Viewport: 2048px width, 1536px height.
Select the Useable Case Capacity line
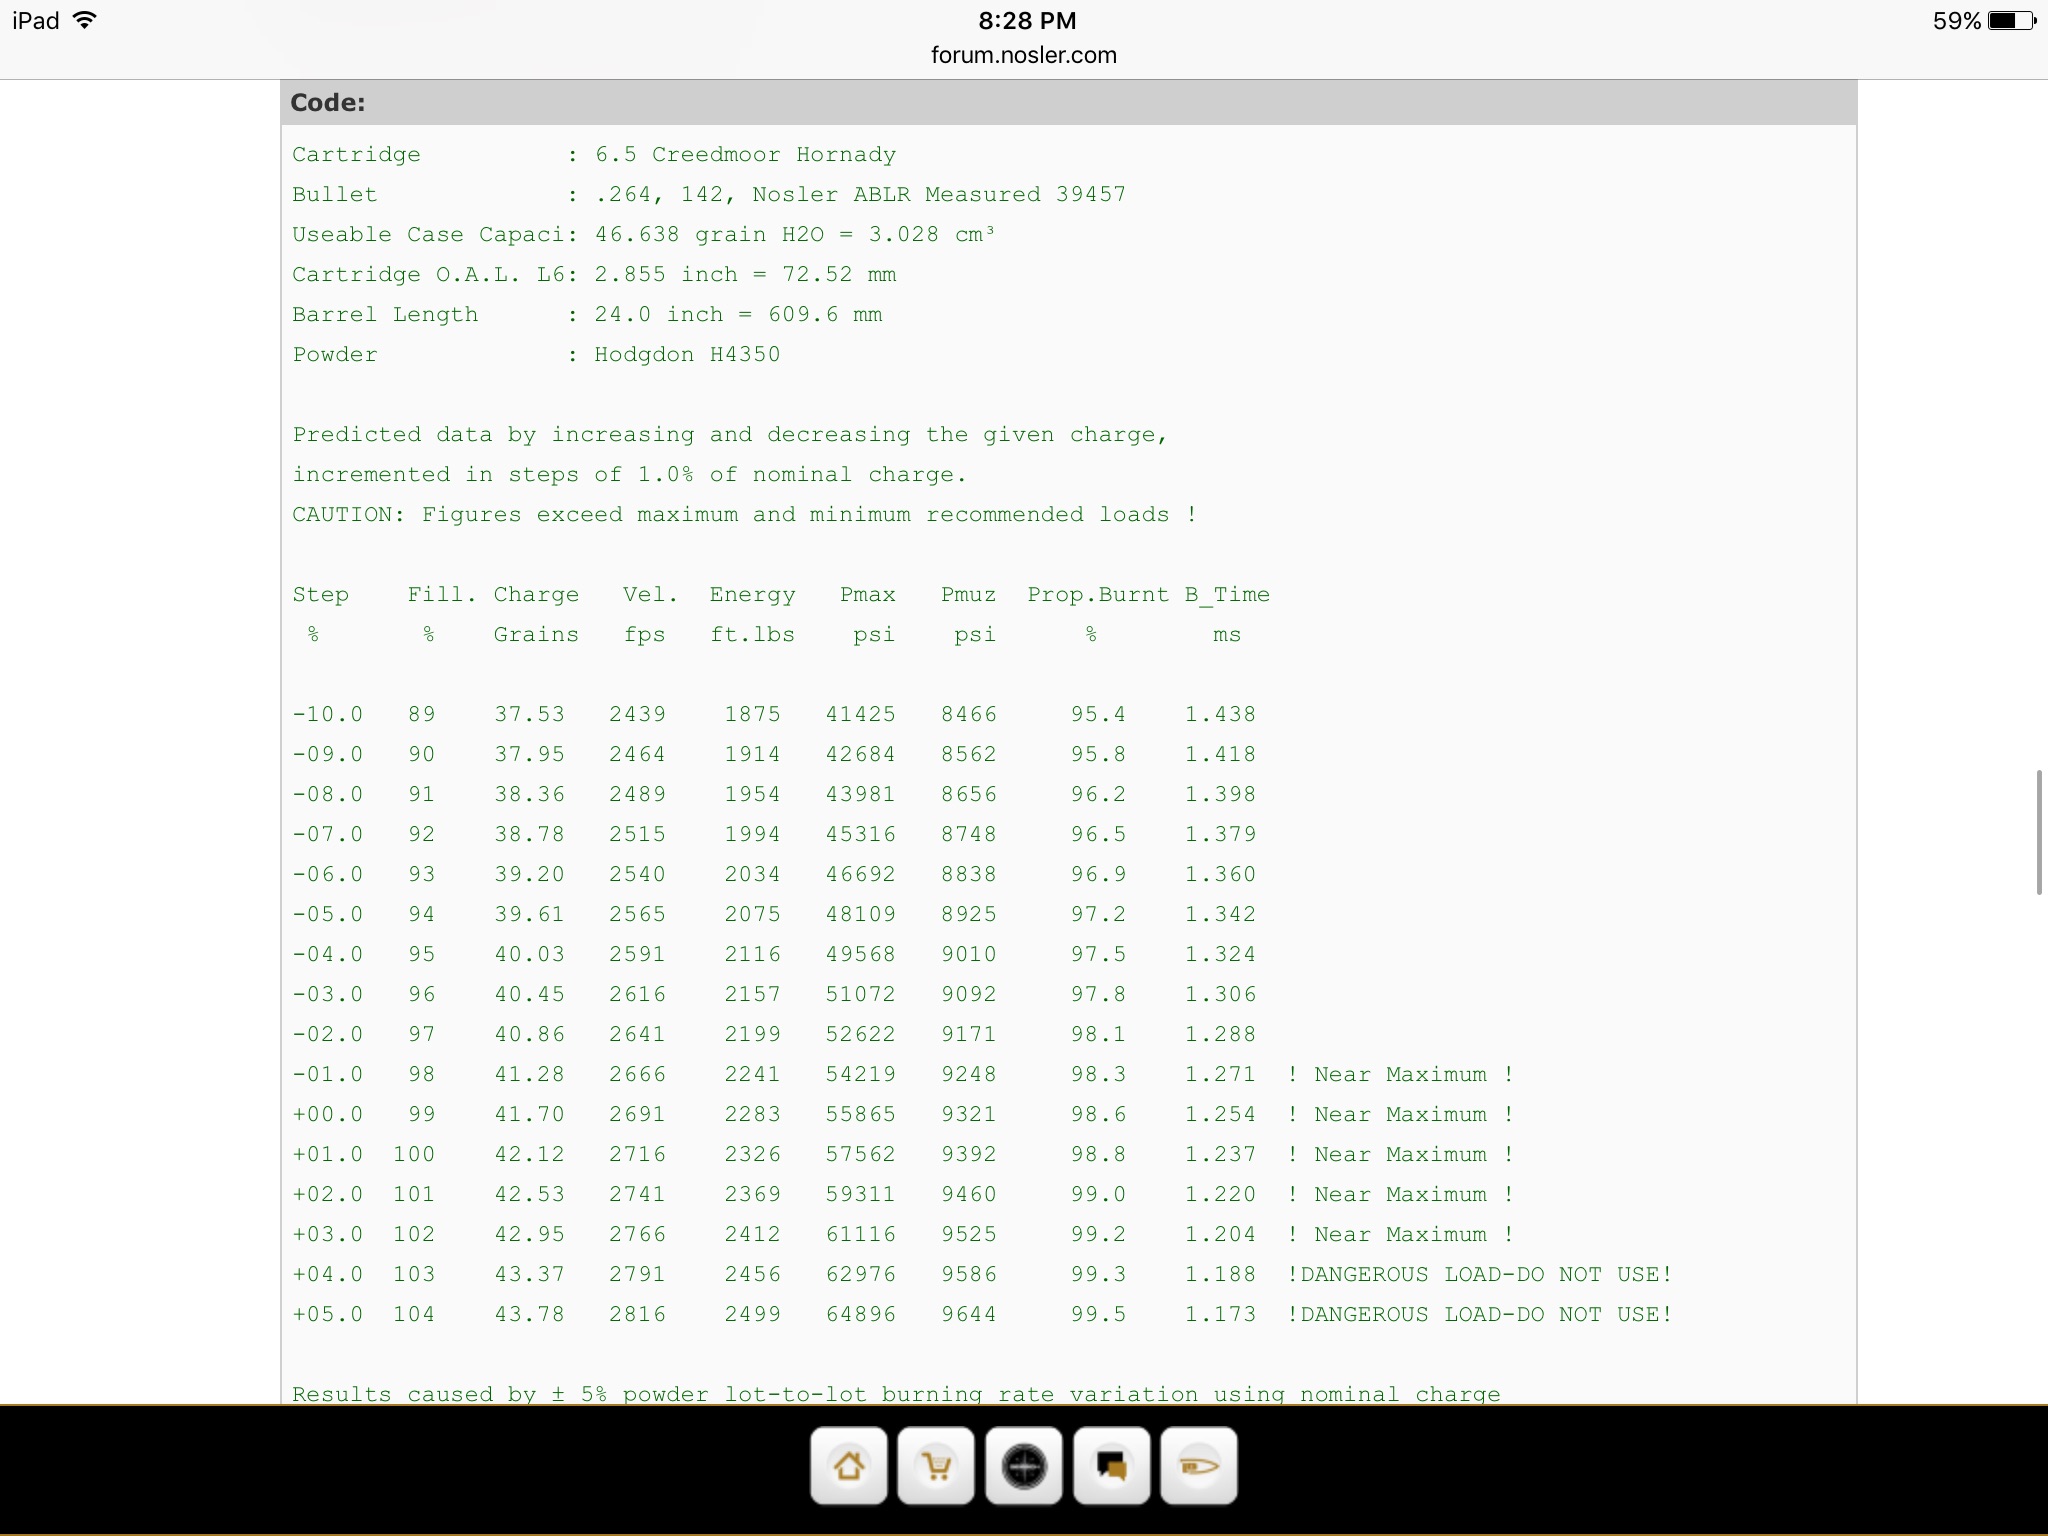click(643, 235)
